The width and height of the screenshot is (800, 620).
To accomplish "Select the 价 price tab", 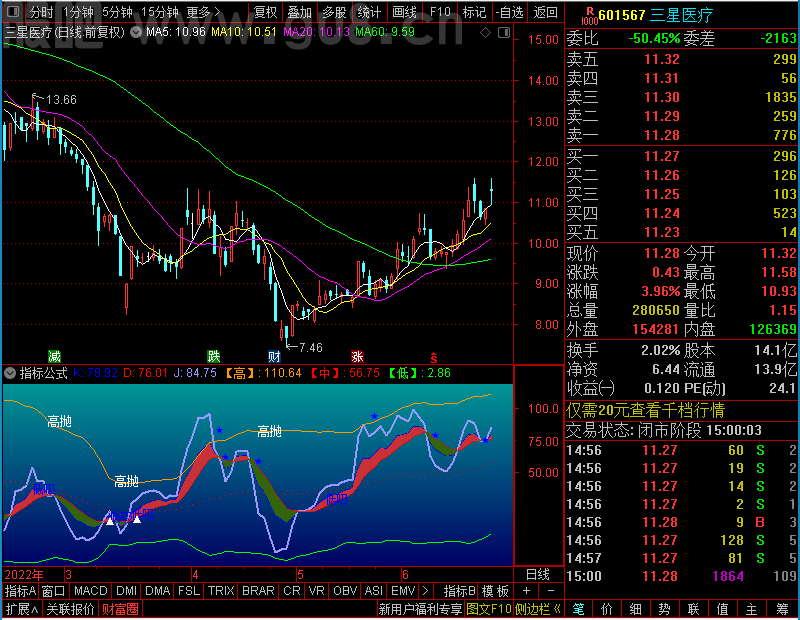I will click(607, 609).
